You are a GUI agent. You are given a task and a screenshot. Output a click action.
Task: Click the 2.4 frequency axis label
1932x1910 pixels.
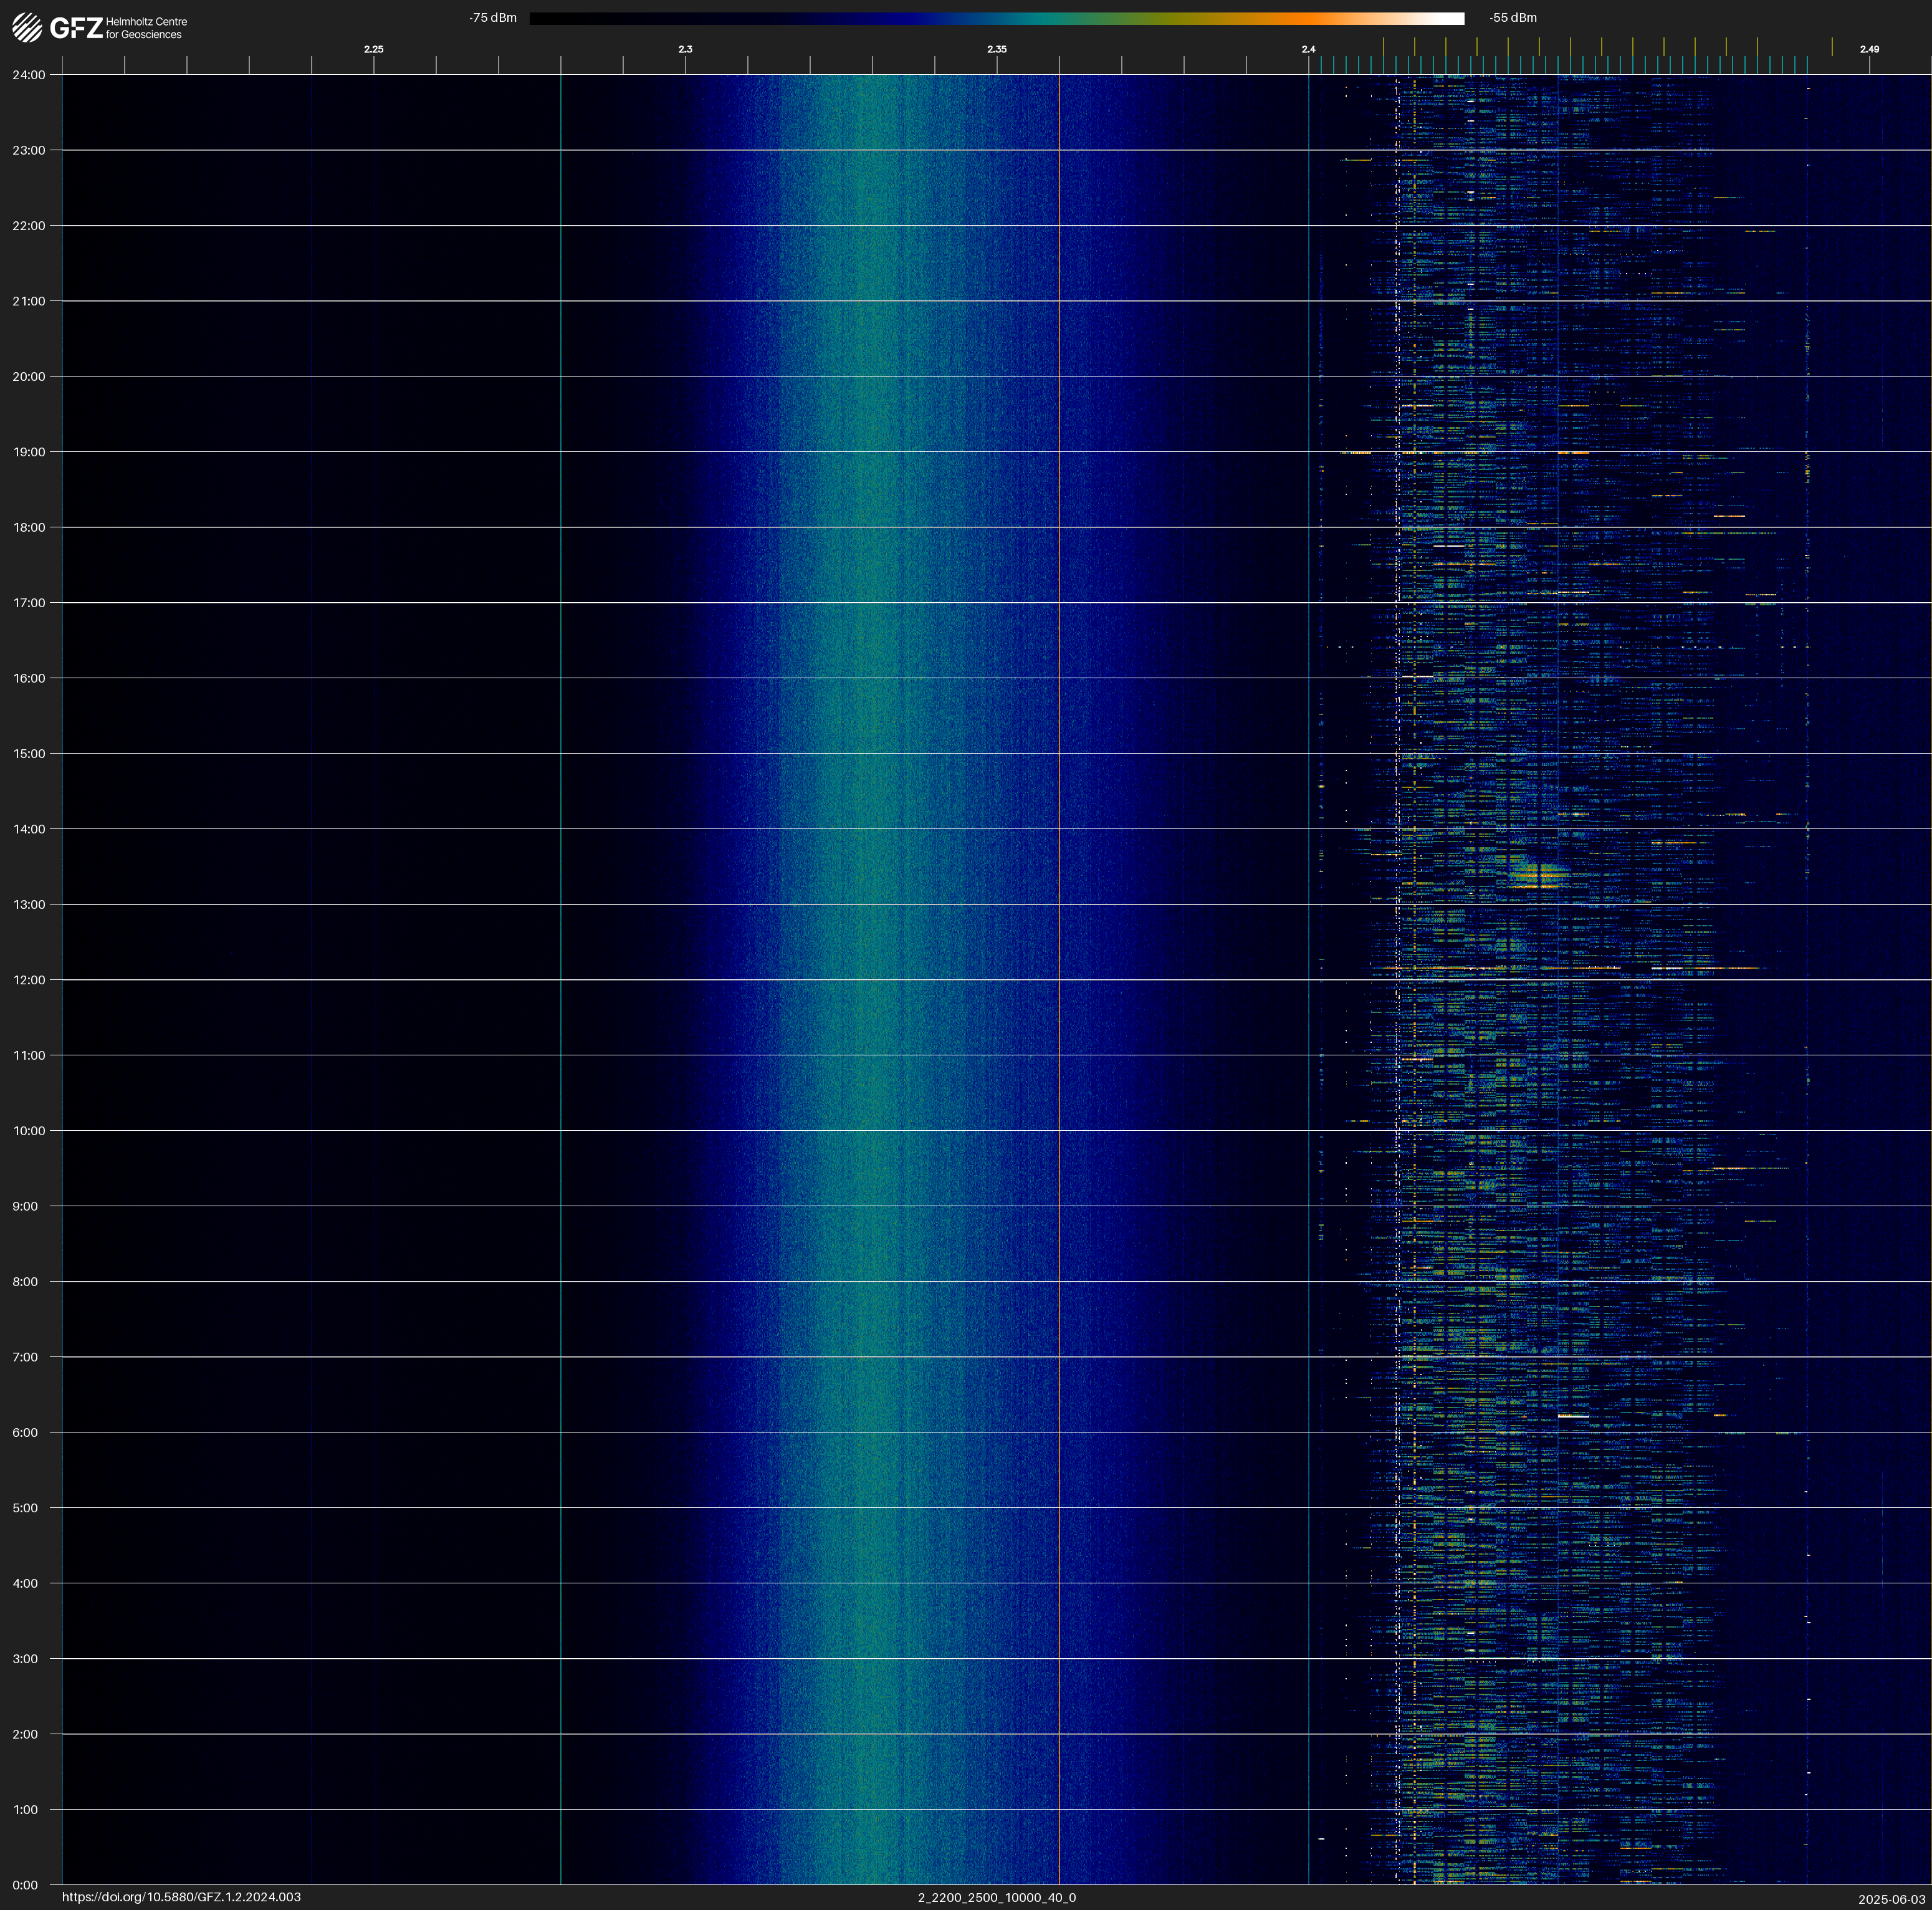[x=1308, y=49]
